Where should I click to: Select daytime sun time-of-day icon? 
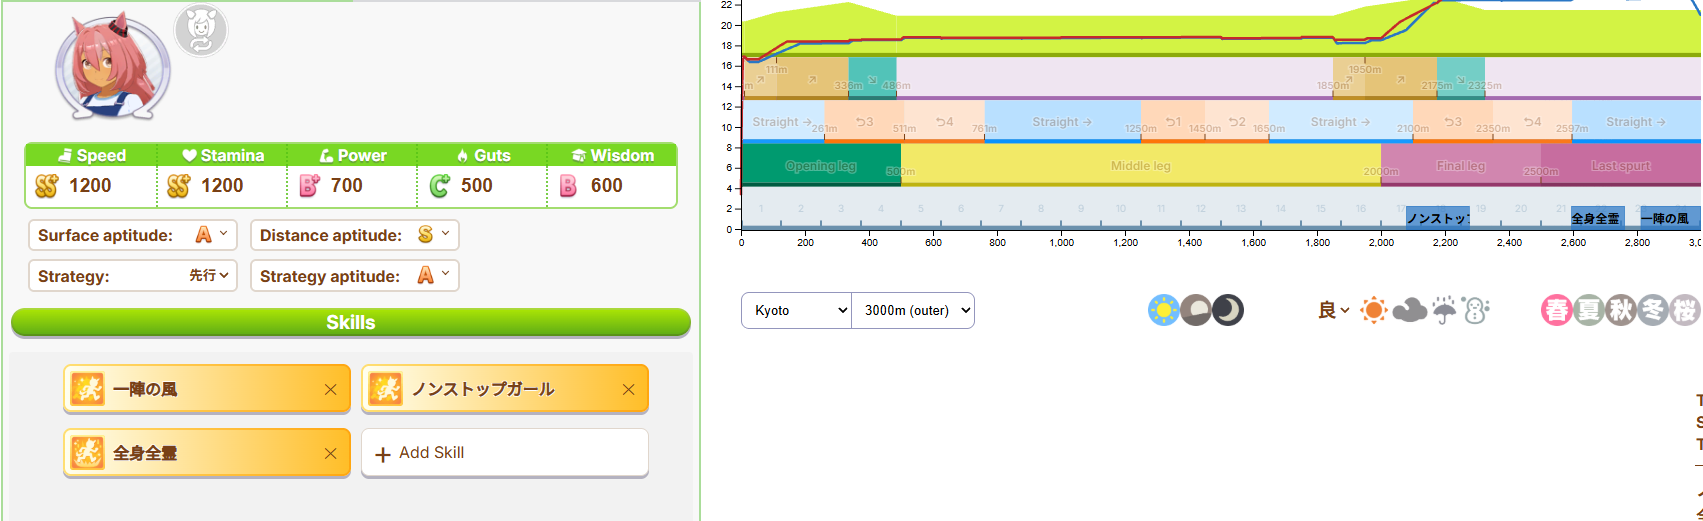(x=1164, y=310)
